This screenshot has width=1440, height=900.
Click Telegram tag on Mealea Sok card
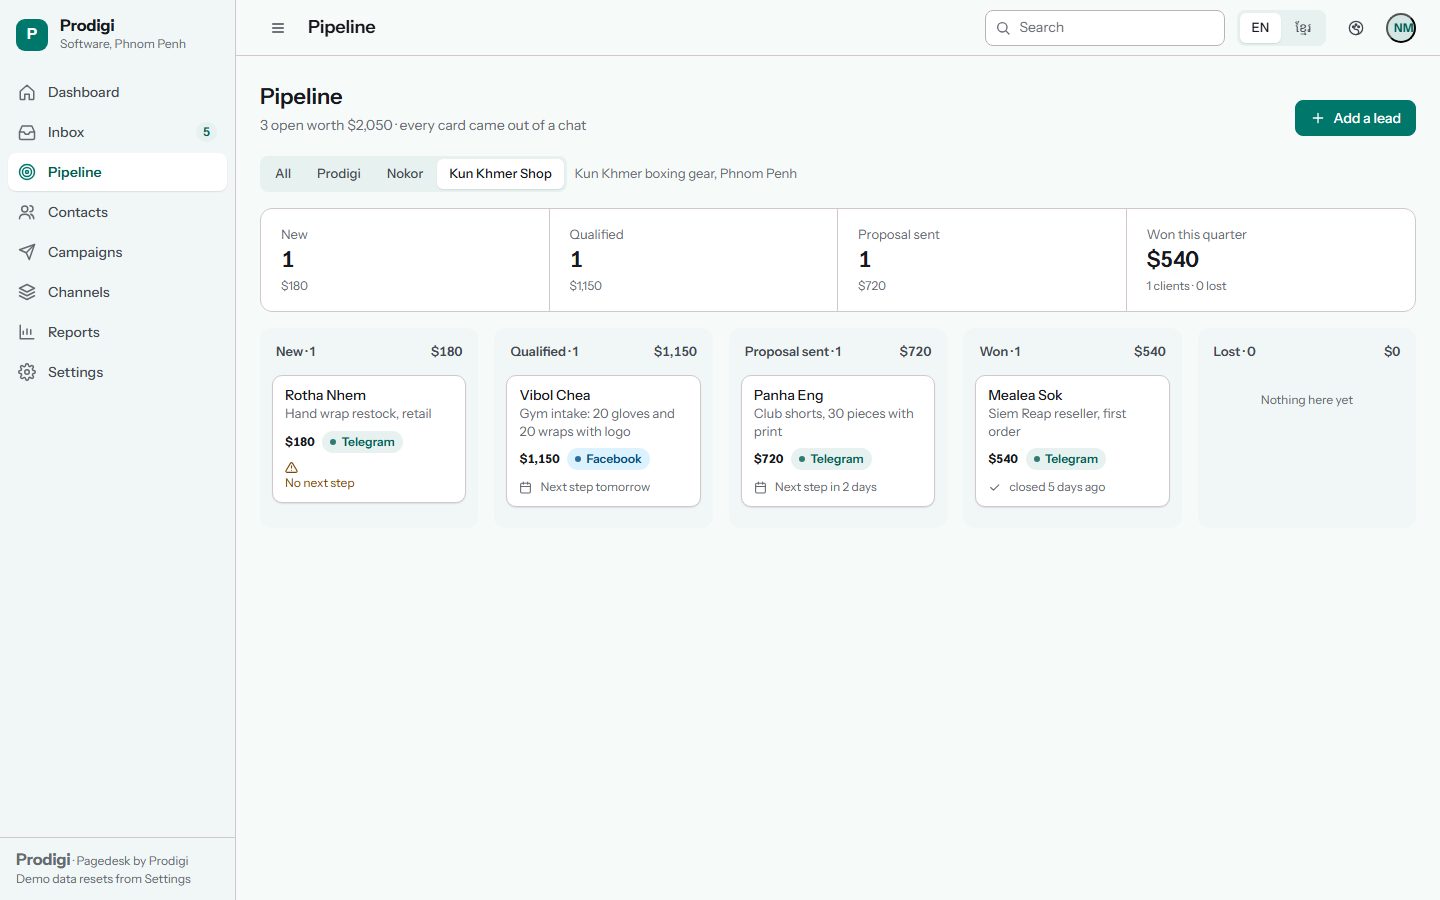coord(1066,459)
